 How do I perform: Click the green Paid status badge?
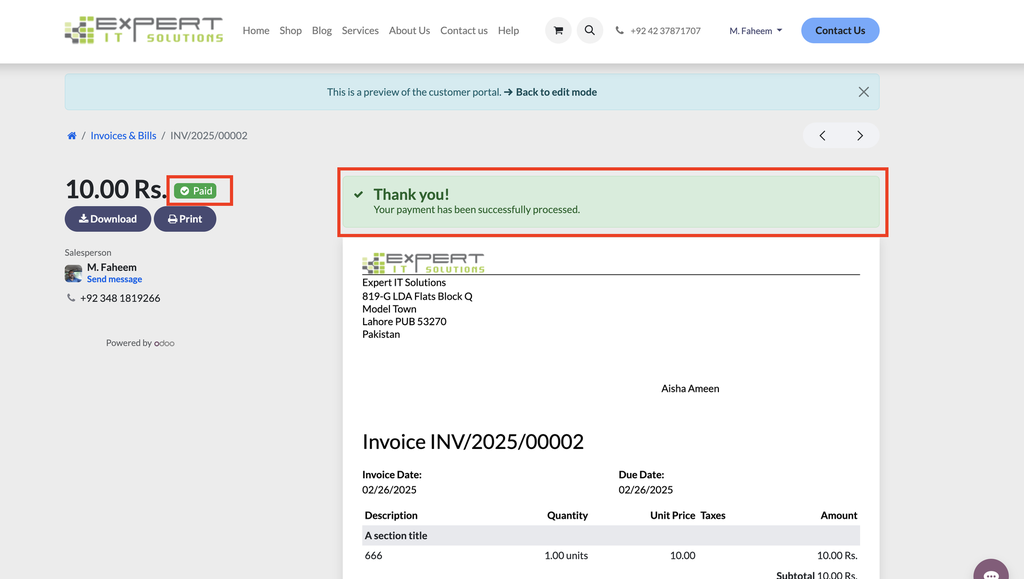coord(197,191)
